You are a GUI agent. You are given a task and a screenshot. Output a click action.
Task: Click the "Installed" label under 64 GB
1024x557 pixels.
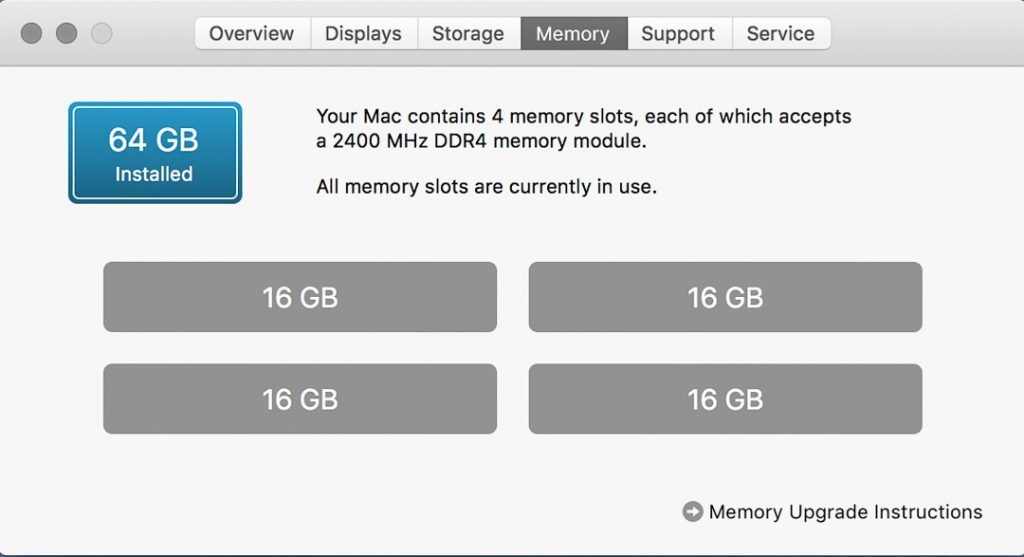coord(154,174)
